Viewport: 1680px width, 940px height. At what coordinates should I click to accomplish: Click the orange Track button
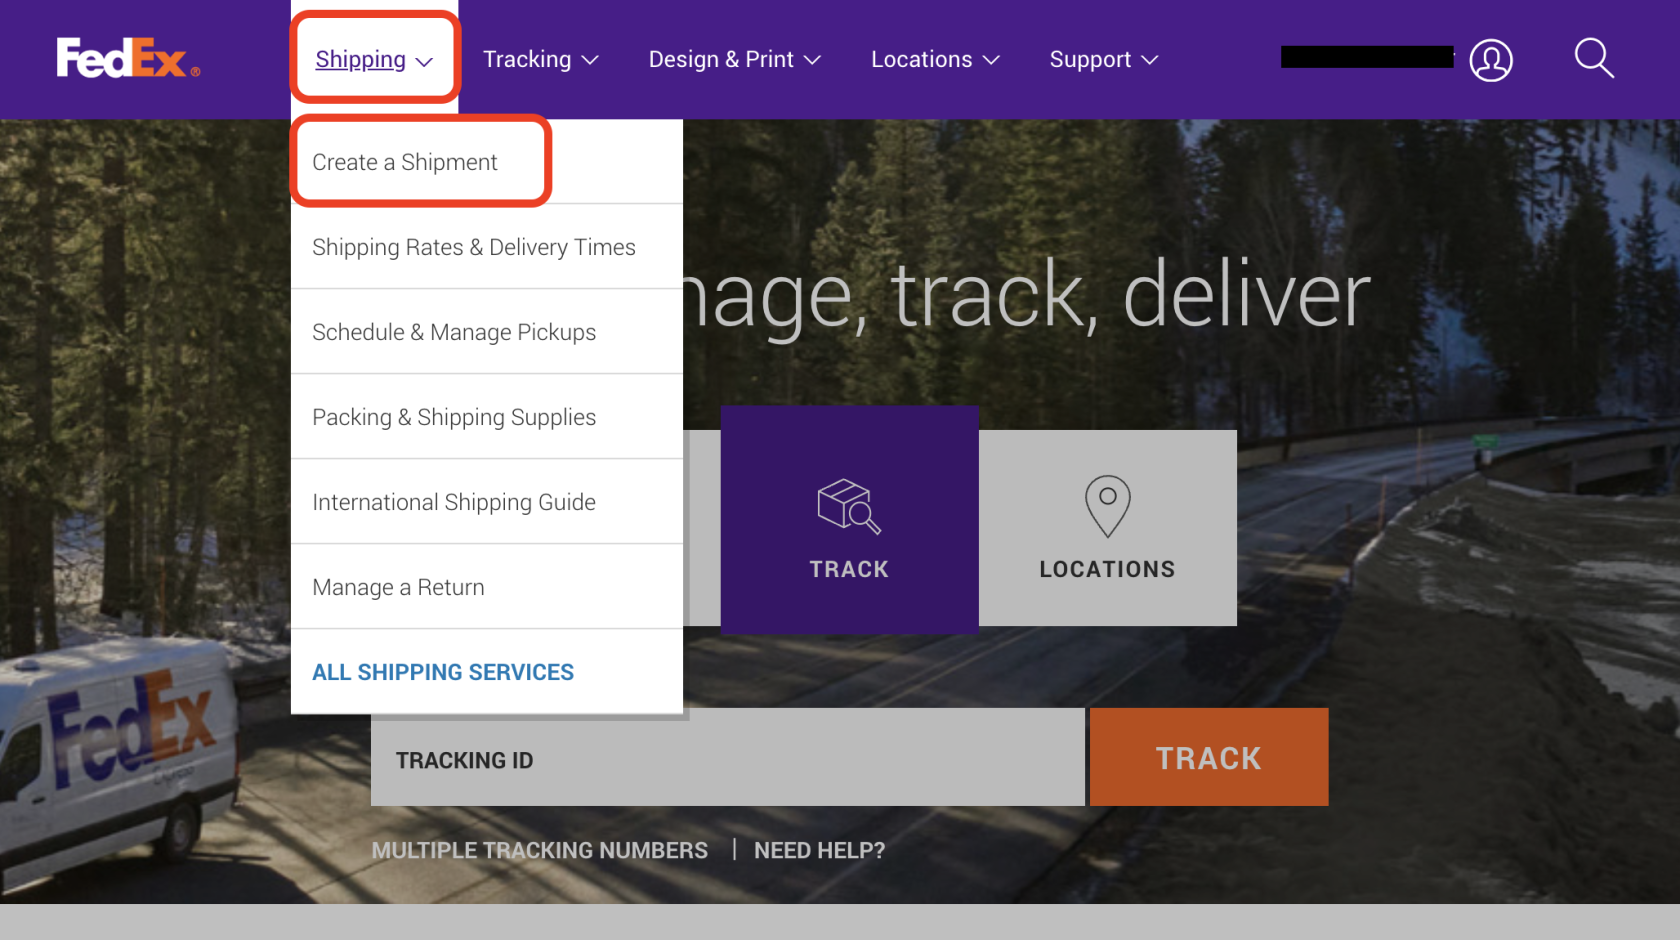(1209, 757)
